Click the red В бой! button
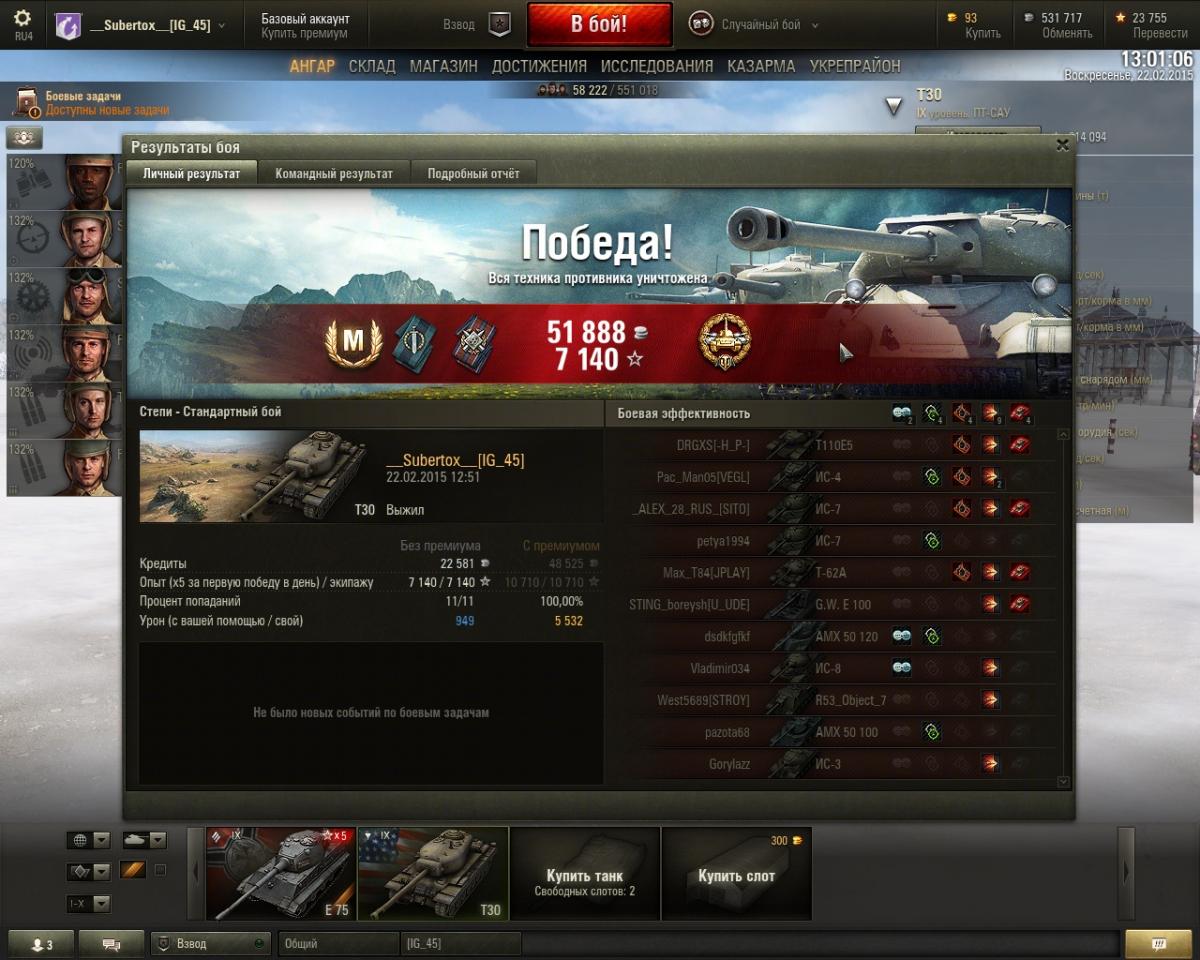The width and height of the screenshot is (1200, 960). tap(599, 25)
